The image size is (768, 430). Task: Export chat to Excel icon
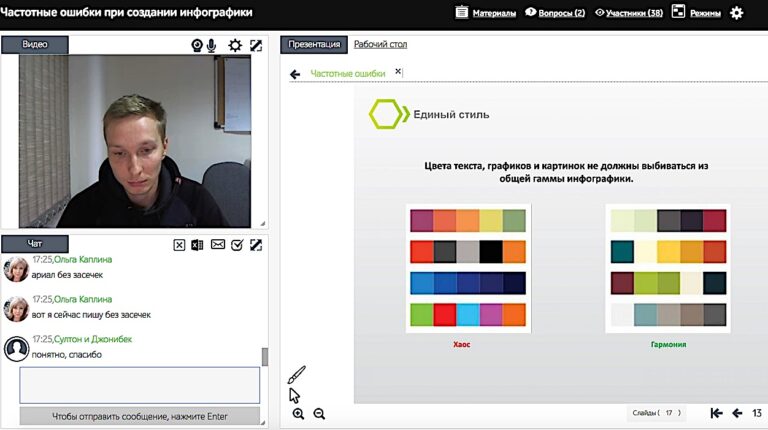[198, 245]
